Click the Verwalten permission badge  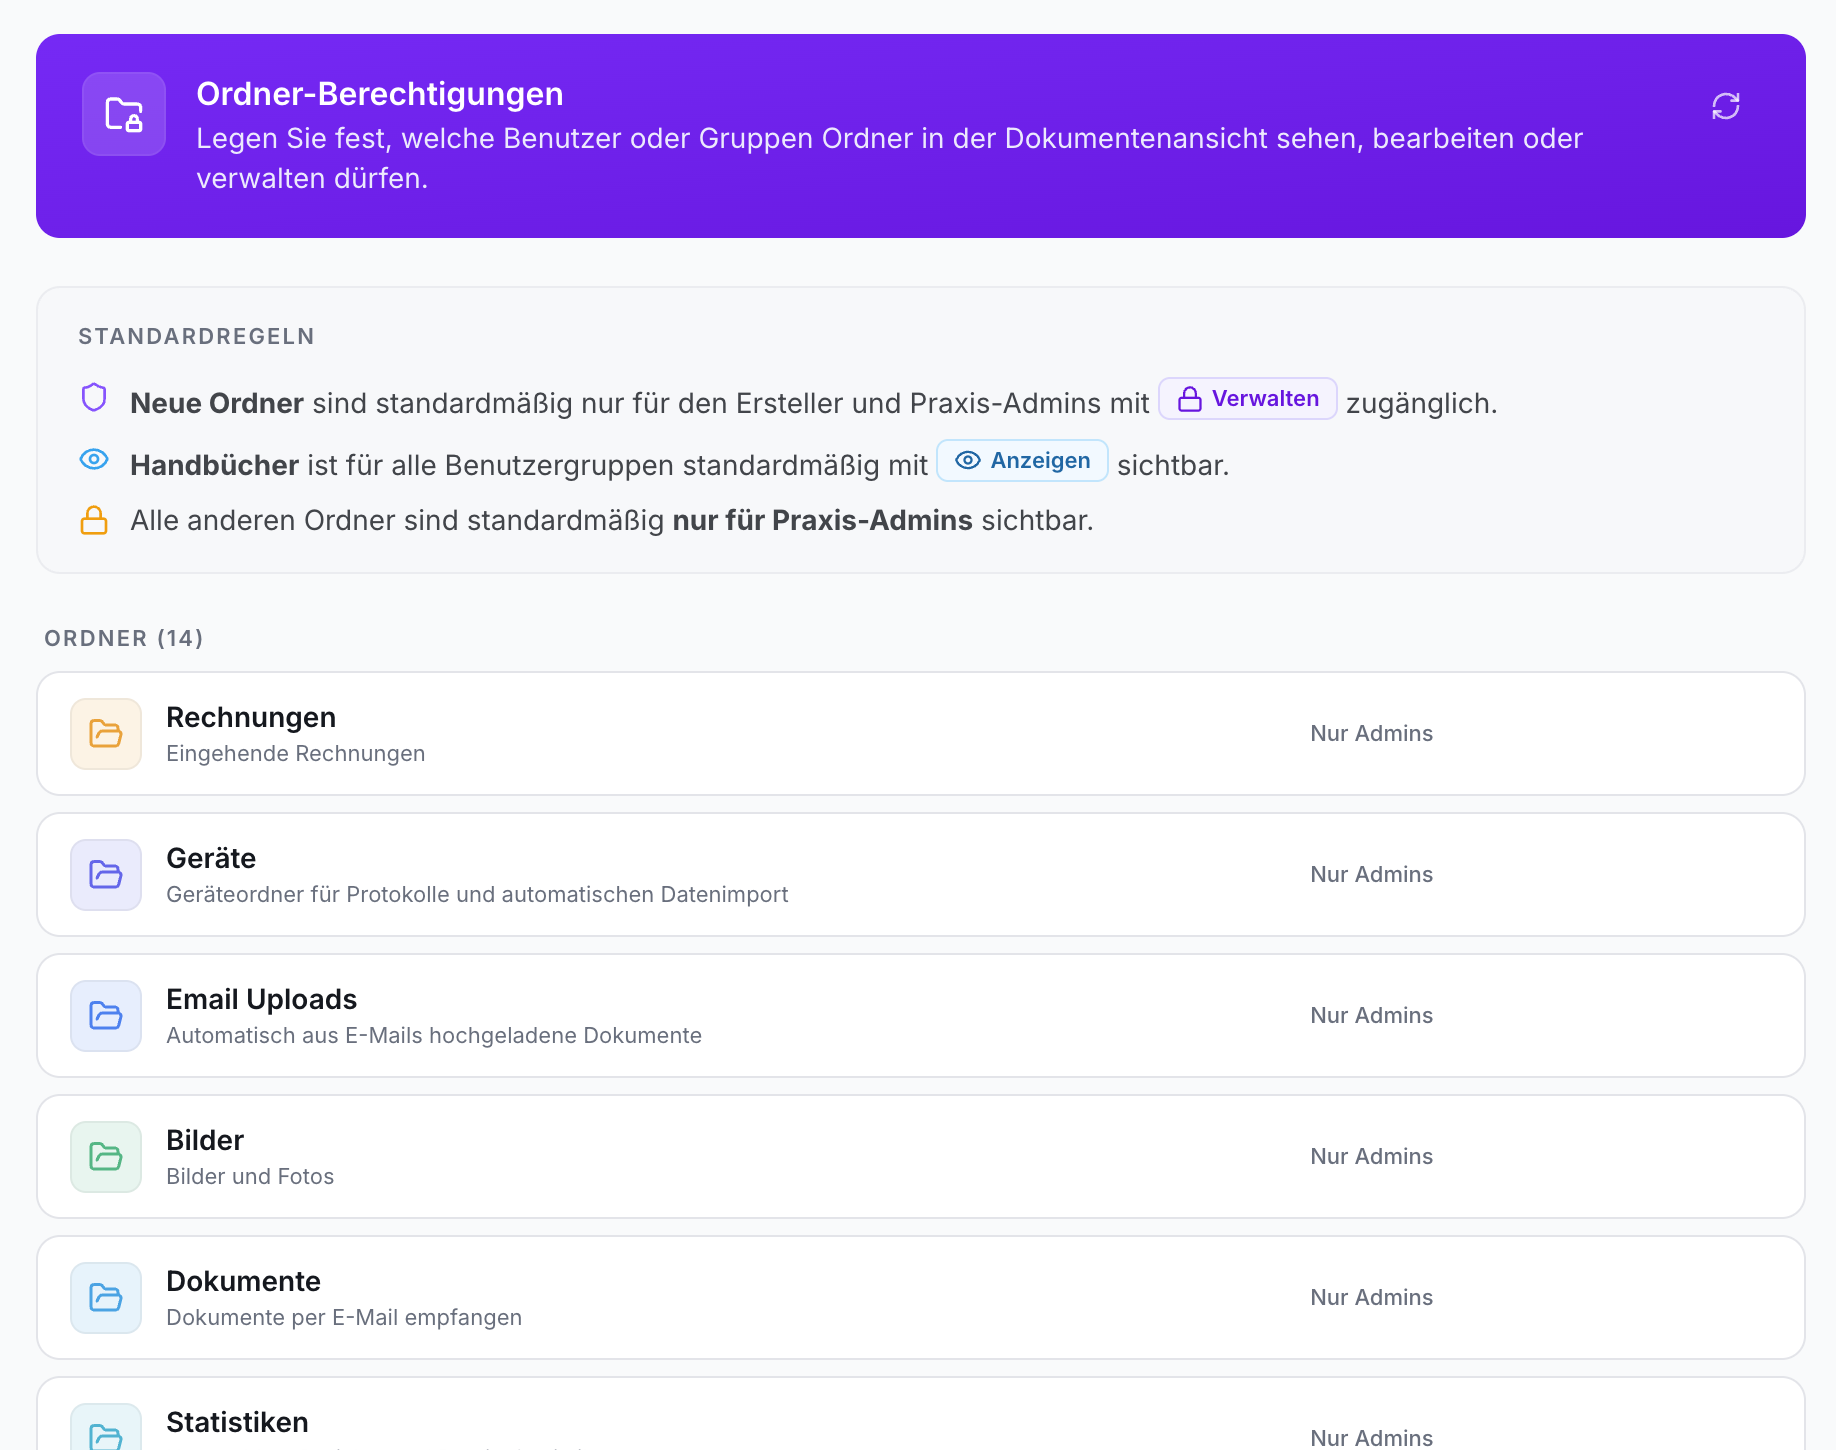pyautogui.click(x=1247, y=399)
